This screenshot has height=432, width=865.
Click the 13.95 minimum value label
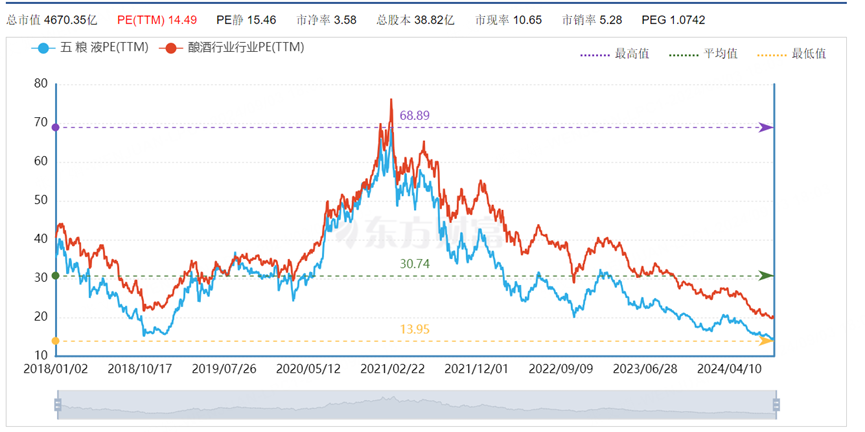coord(415,330)
